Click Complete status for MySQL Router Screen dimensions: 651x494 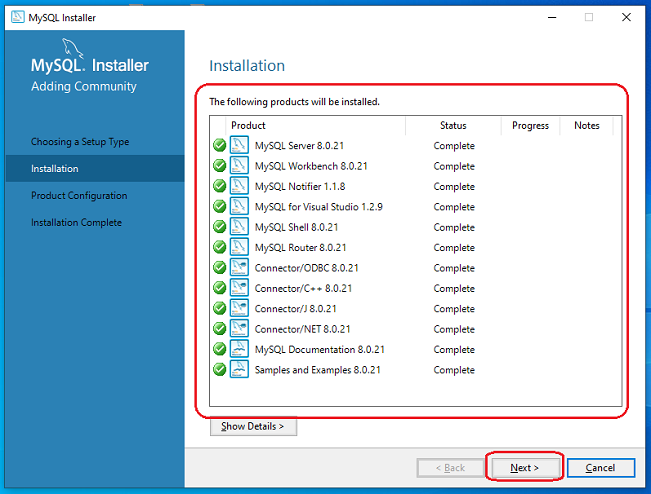pyautogui.click(x=454, y=247)
